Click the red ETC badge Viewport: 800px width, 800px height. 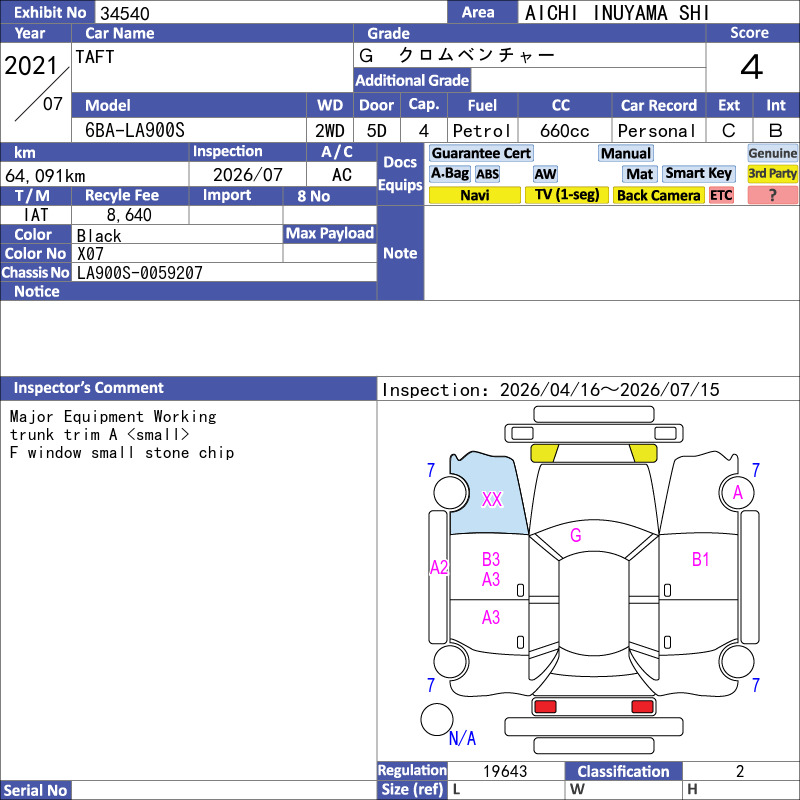[x=721, y=195]
